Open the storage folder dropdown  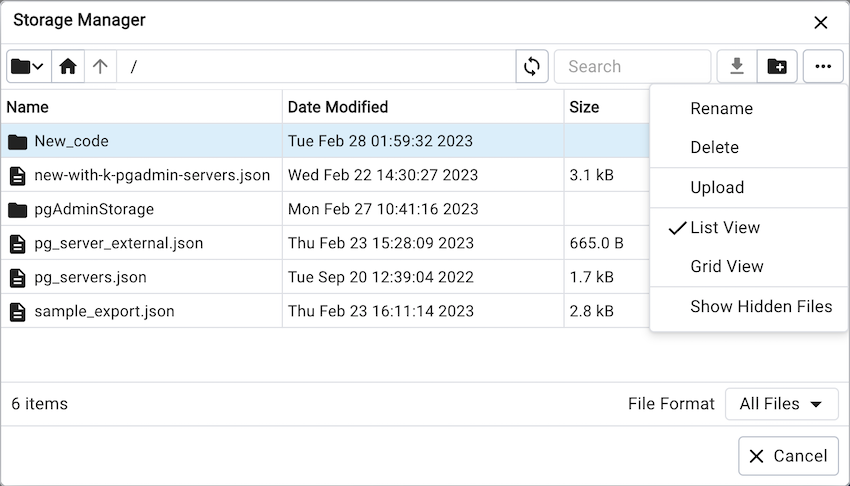click(27, 67)
